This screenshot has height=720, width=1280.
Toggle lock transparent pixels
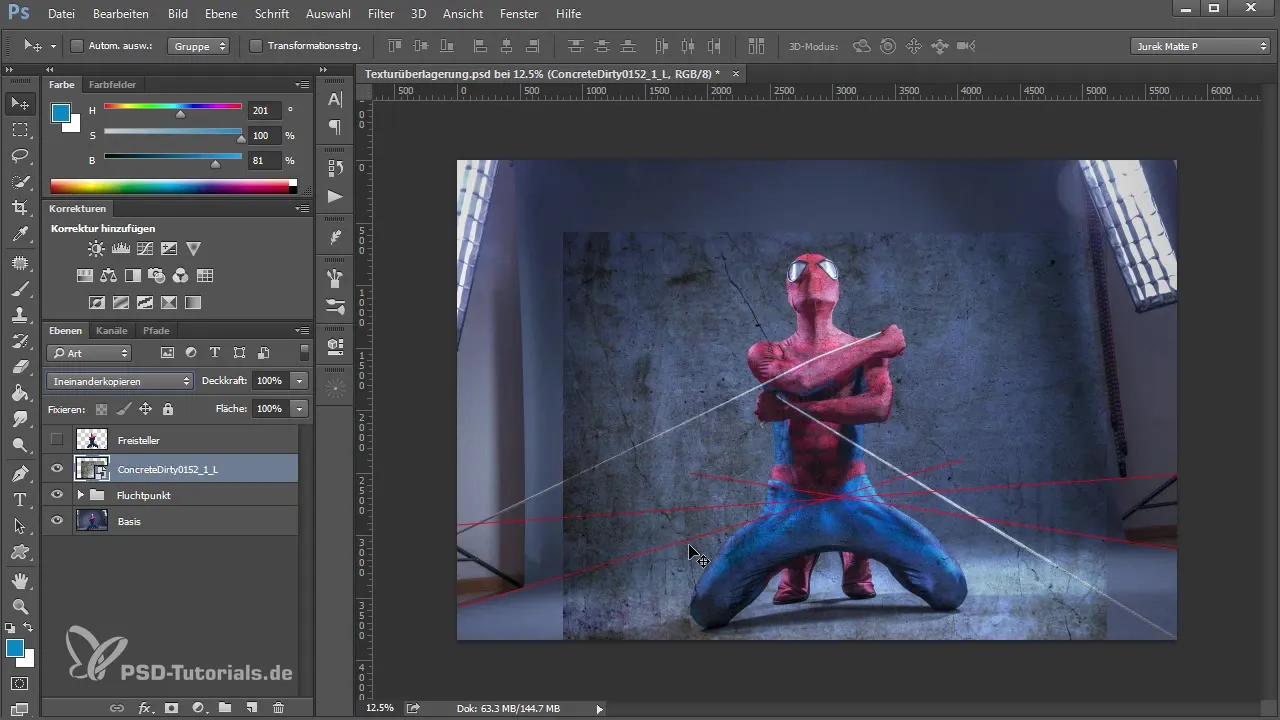pos(101,409)
